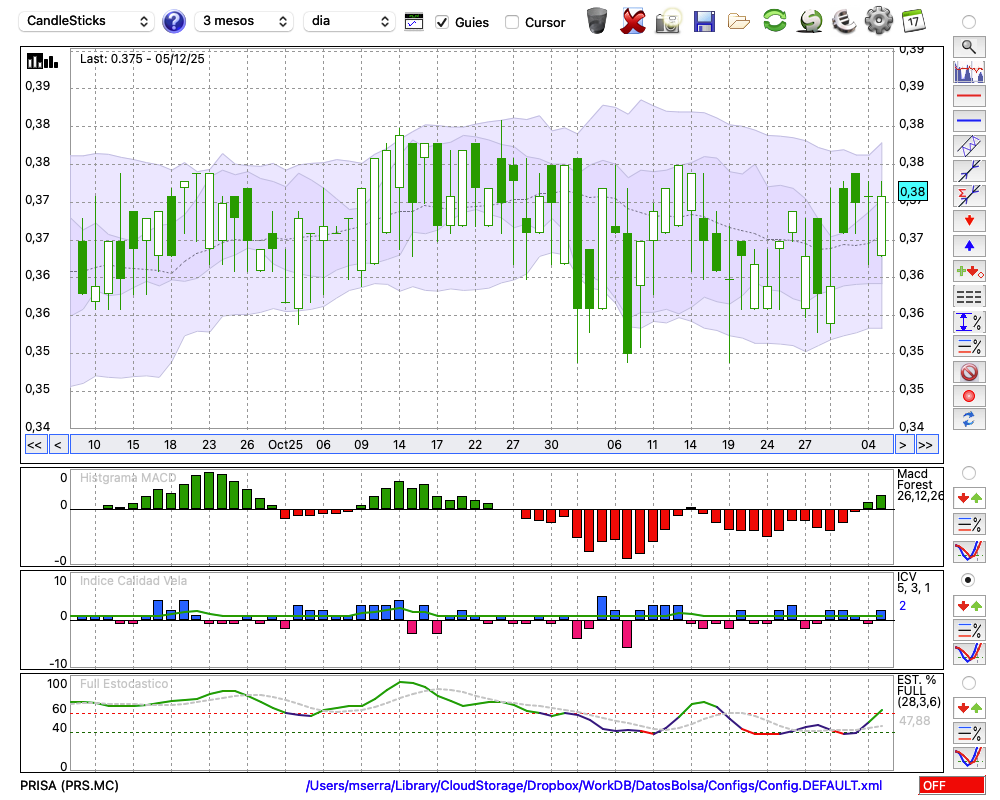
Task: Click the << jump-to-start timeline button
Action: pyautogui.click(x=34, y=445)
